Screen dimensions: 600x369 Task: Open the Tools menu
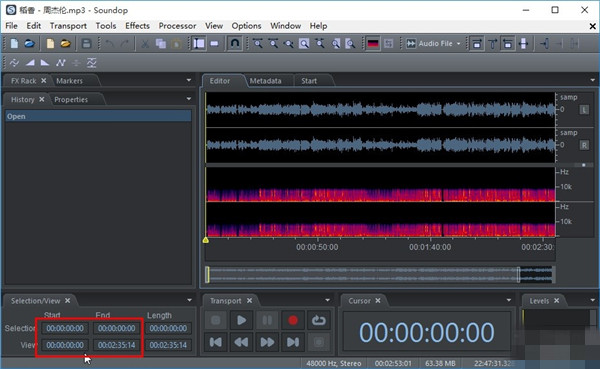tap(106, 26)
